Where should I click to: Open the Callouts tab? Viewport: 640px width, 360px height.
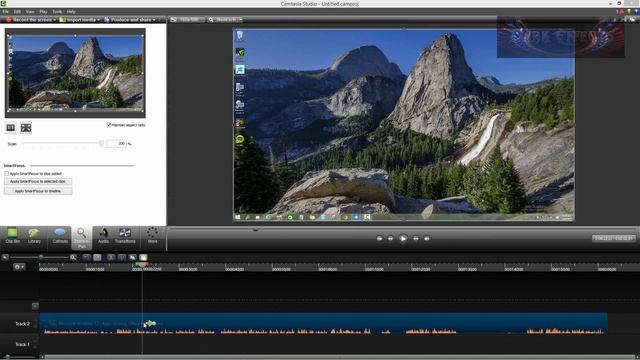point(60,236)
